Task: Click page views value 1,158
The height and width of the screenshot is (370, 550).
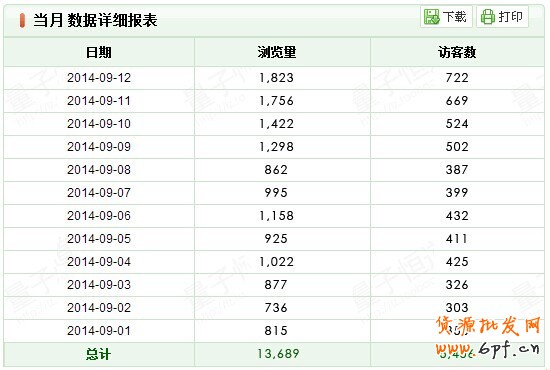Action: point(276,216)
